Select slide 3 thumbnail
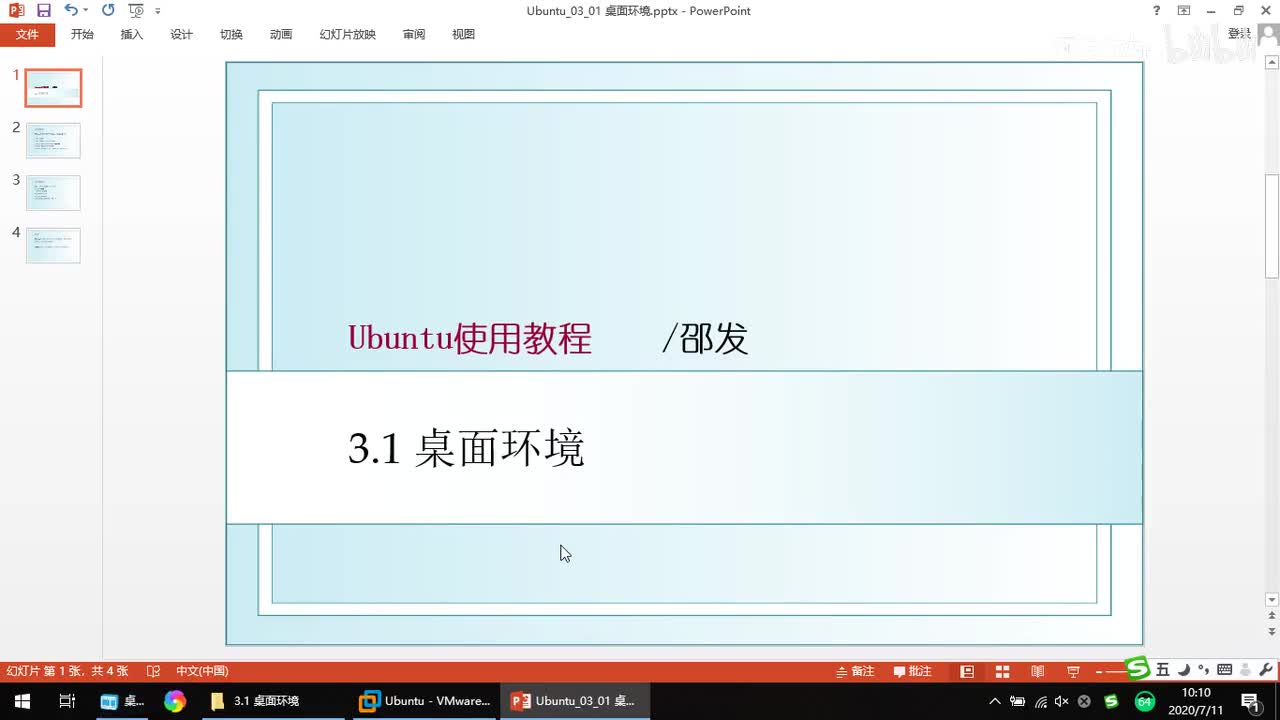Image resolution: width=1280 pixels, height=720 pixels. [53, 192]
